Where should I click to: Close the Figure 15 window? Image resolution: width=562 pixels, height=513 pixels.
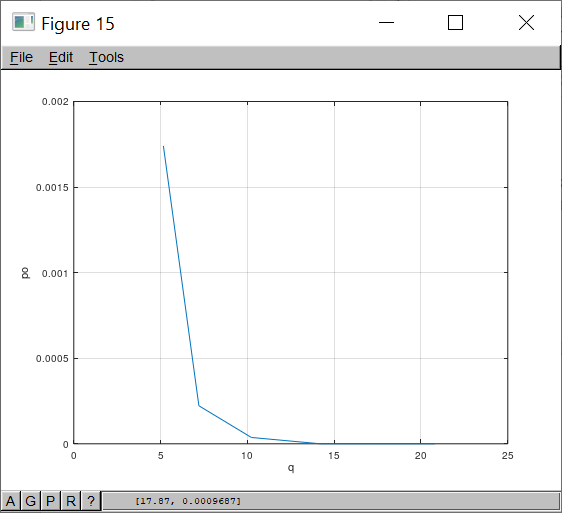526,23
